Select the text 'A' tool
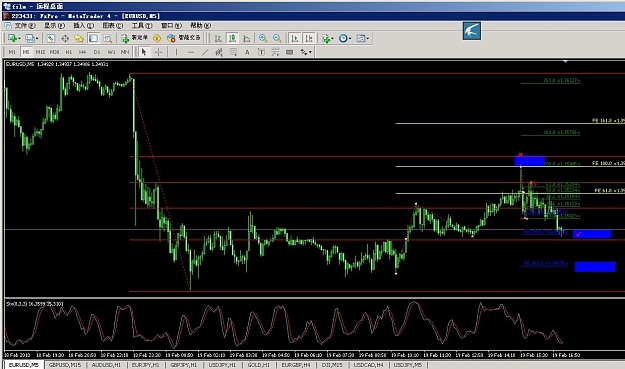The height and width of the screenshot is (369, 625). [x=247, y=52]
